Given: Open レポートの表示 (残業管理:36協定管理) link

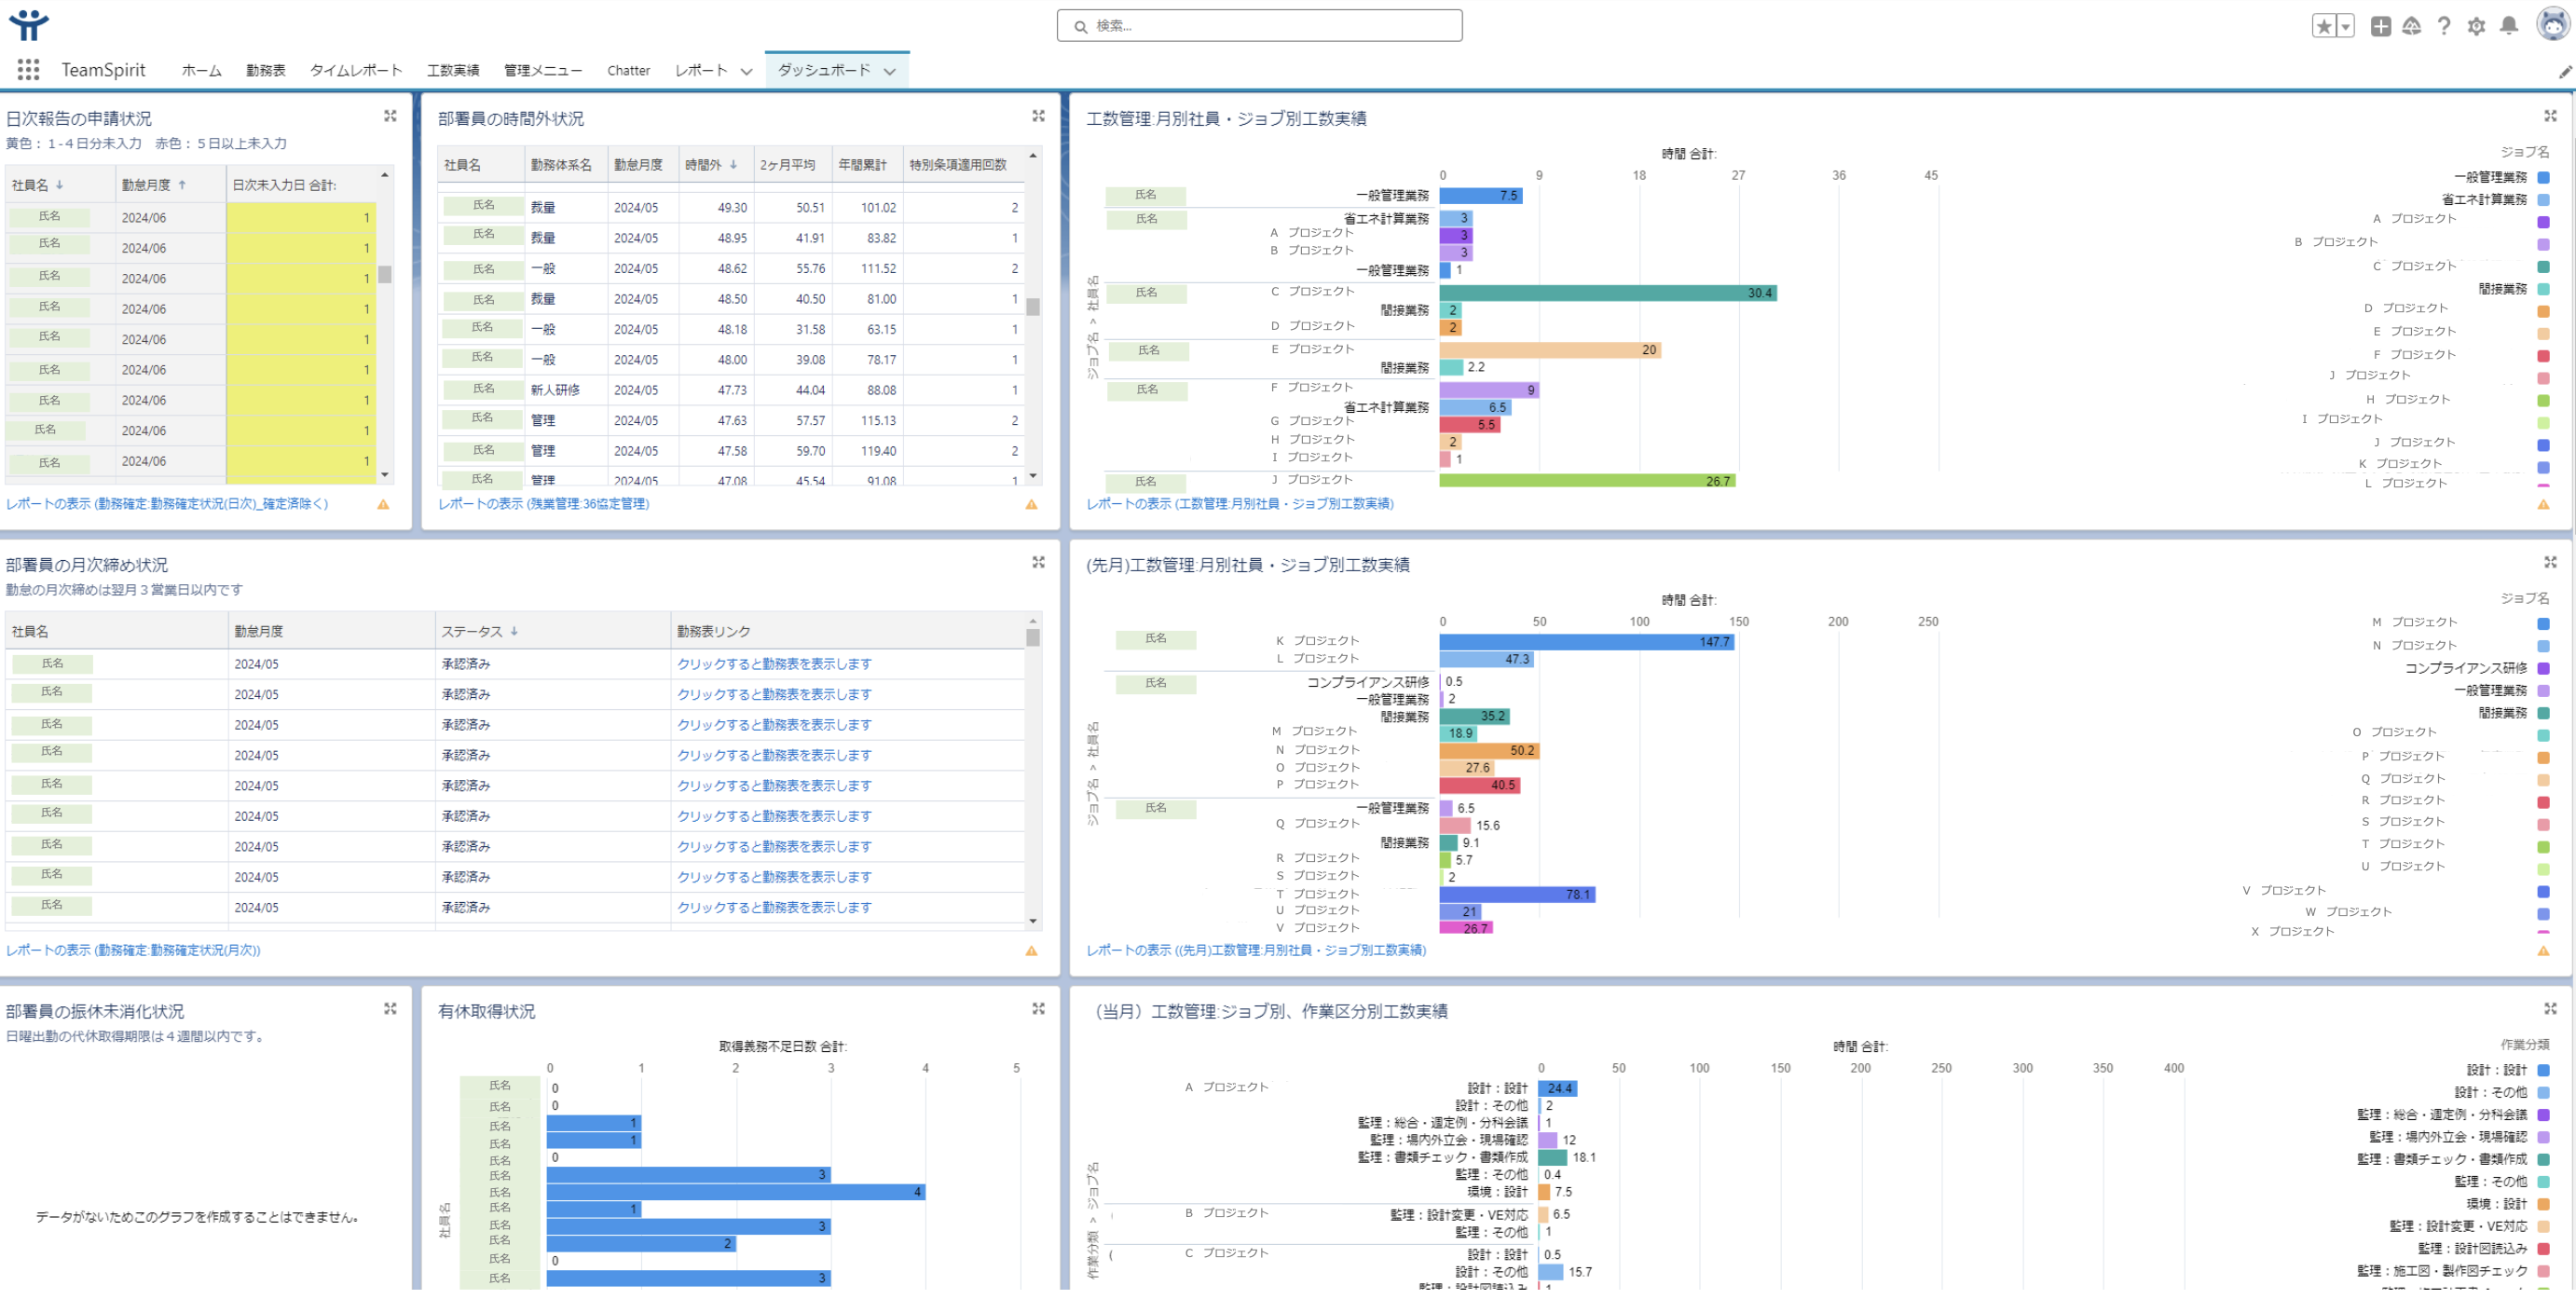Looking at the screenshot, I should point(543,504).
